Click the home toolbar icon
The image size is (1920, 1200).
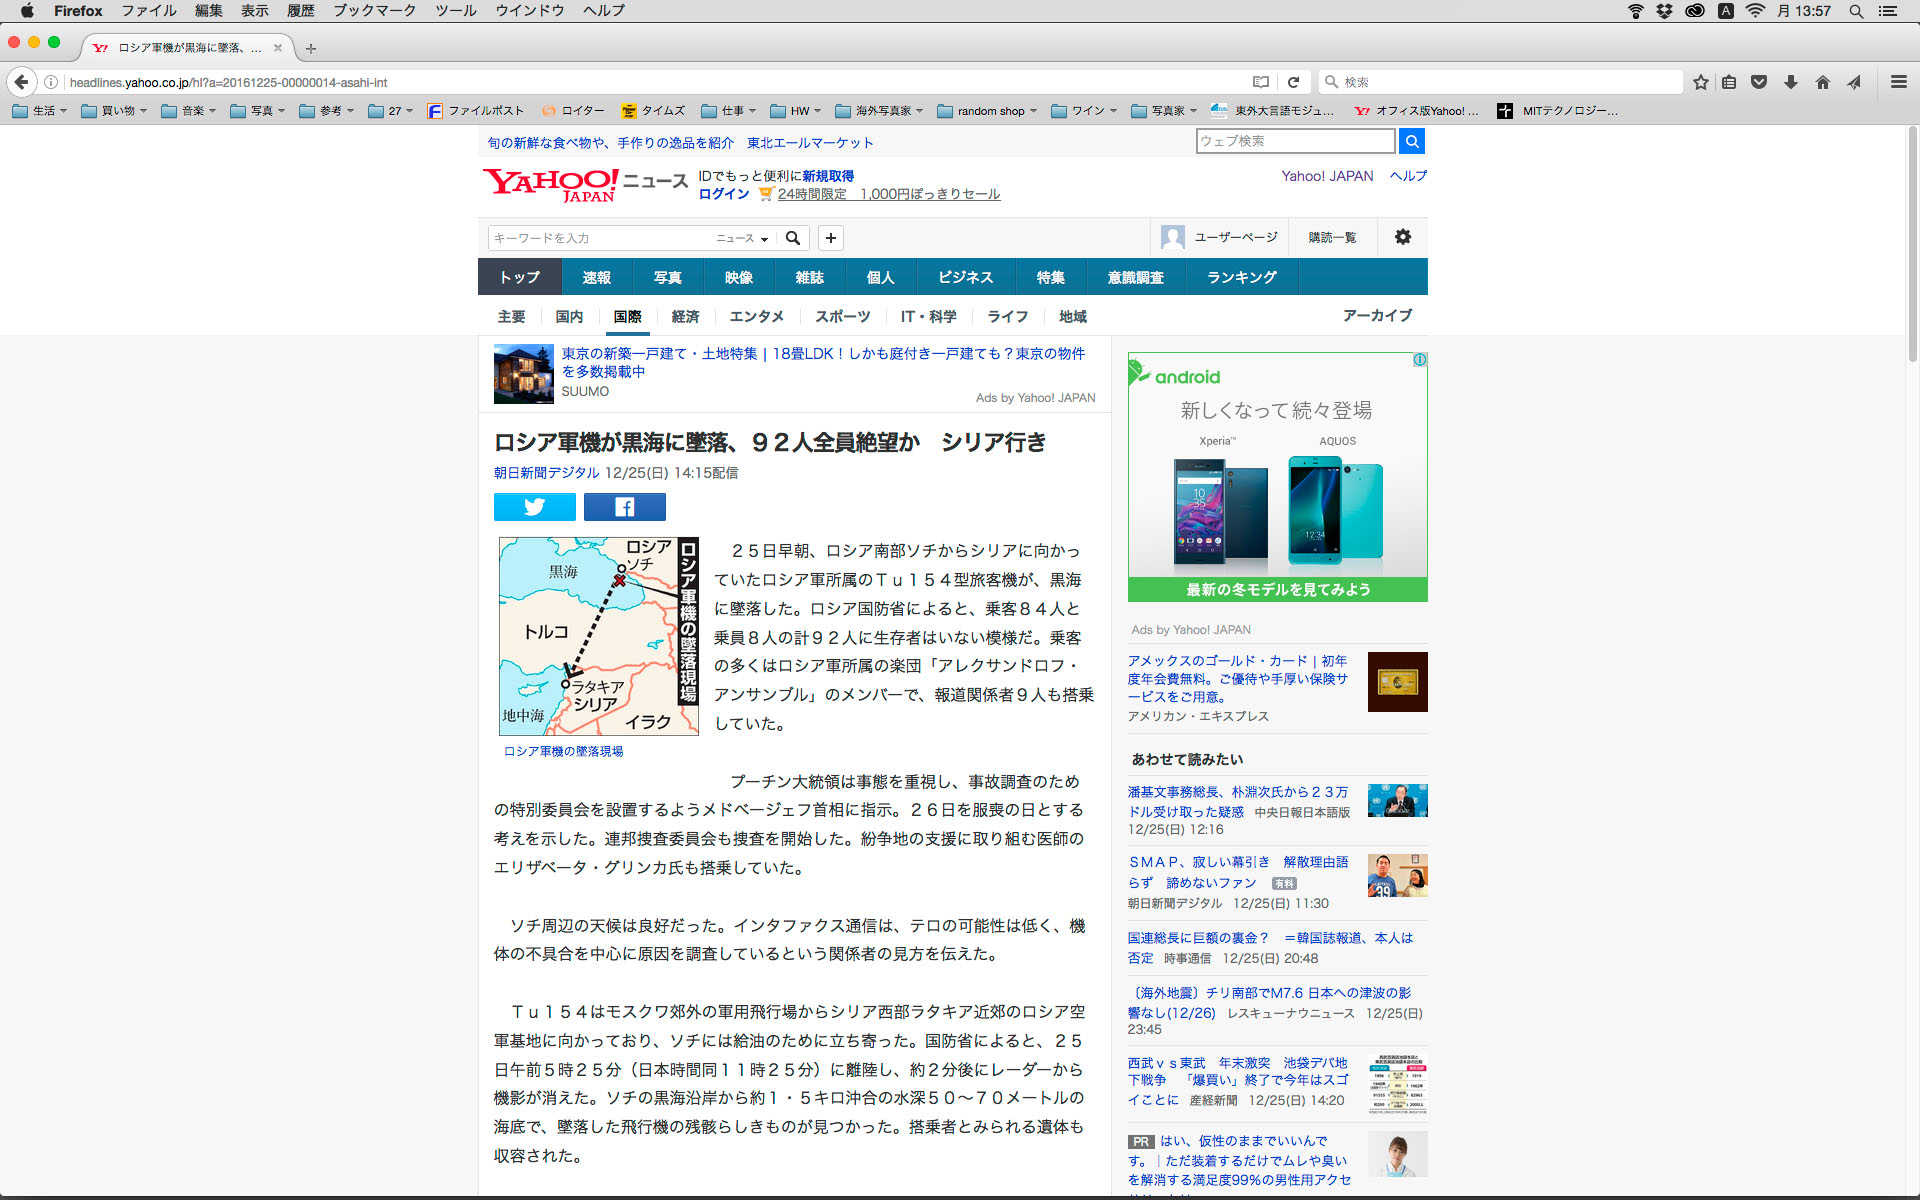[1822, 82]
